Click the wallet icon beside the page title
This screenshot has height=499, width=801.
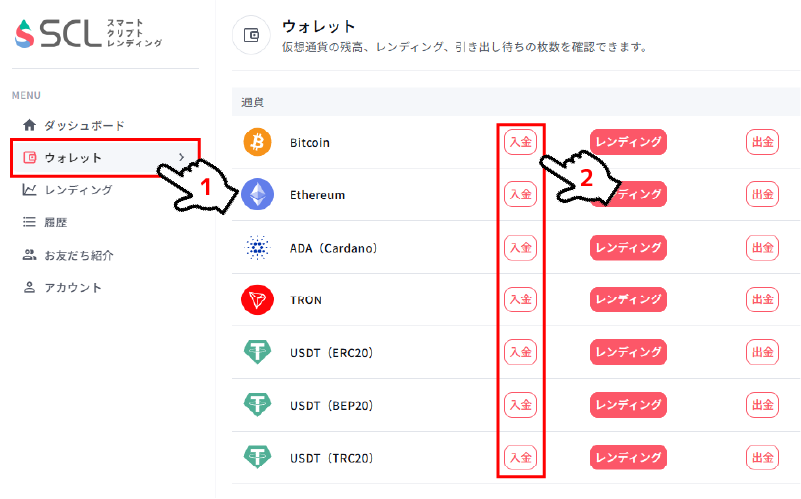click(252, 36)
